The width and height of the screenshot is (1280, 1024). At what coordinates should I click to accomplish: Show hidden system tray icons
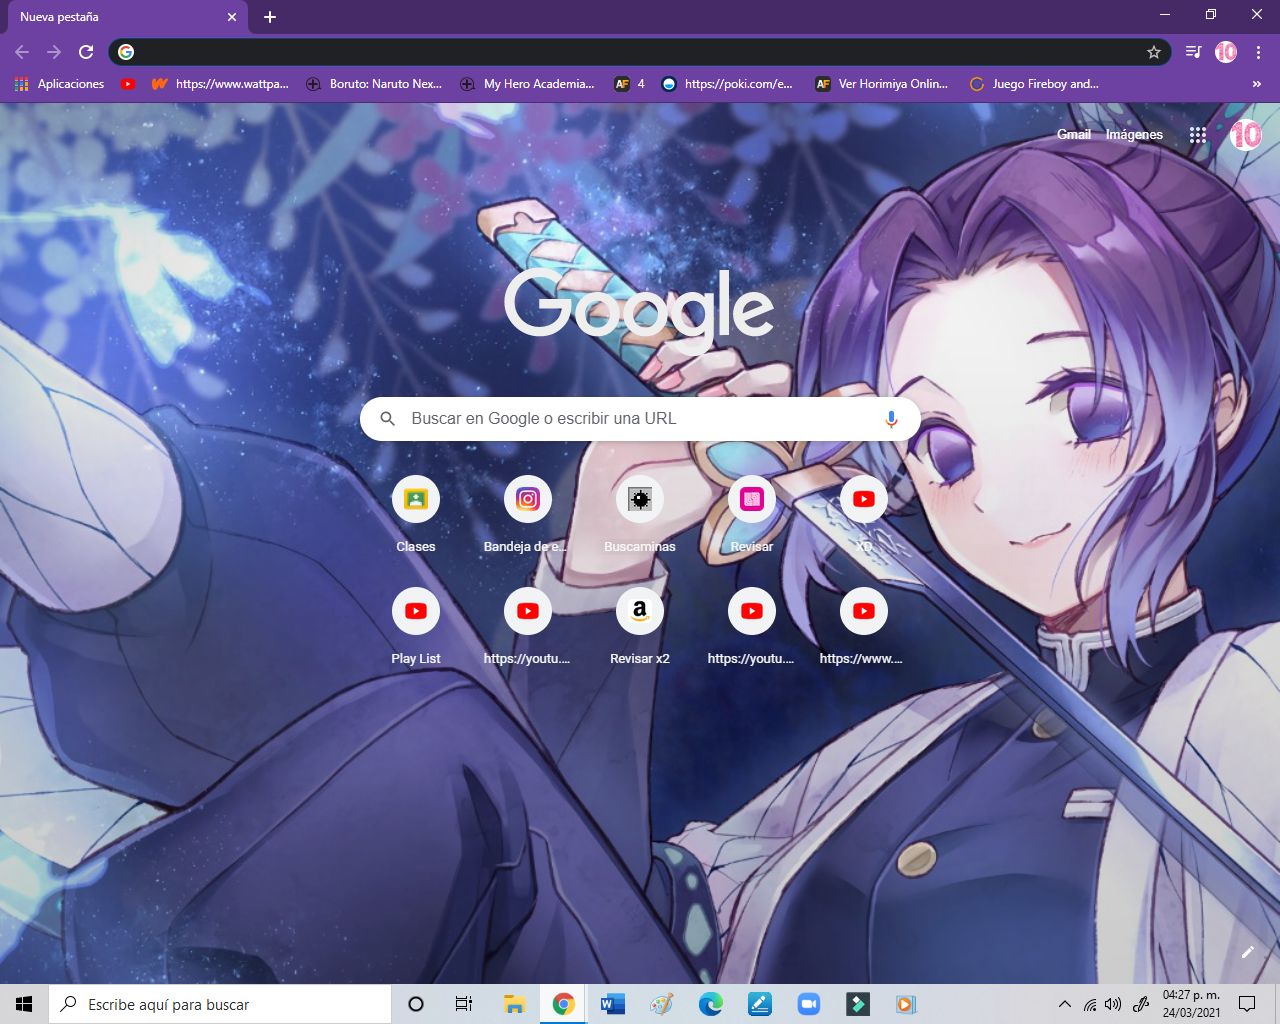[x=1065, y=1004]
